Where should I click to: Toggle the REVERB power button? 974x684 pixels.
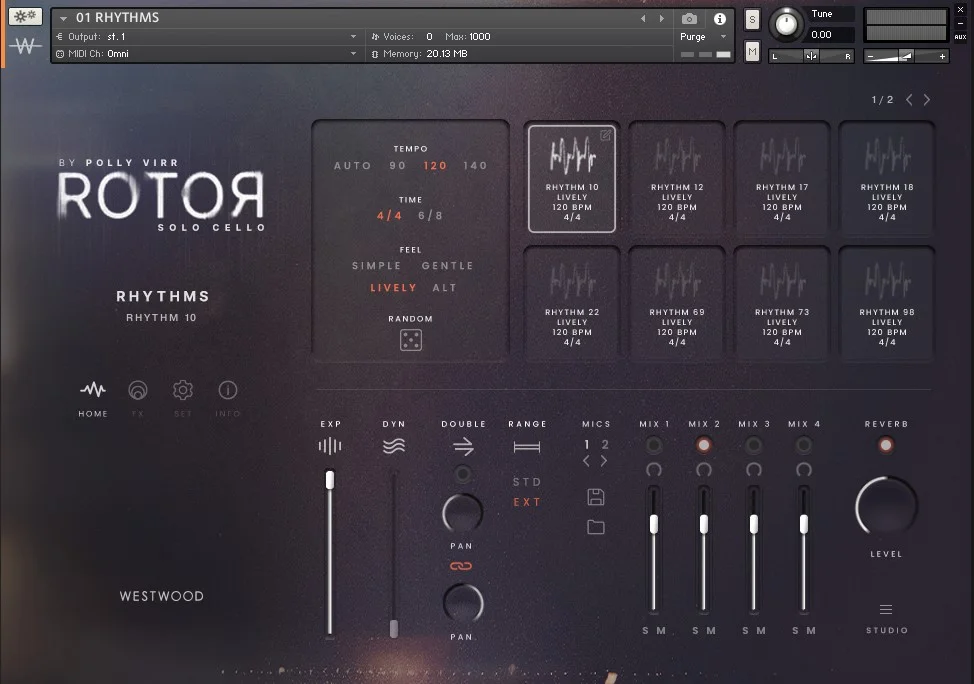pyautogui.click(x=886, y=445)
